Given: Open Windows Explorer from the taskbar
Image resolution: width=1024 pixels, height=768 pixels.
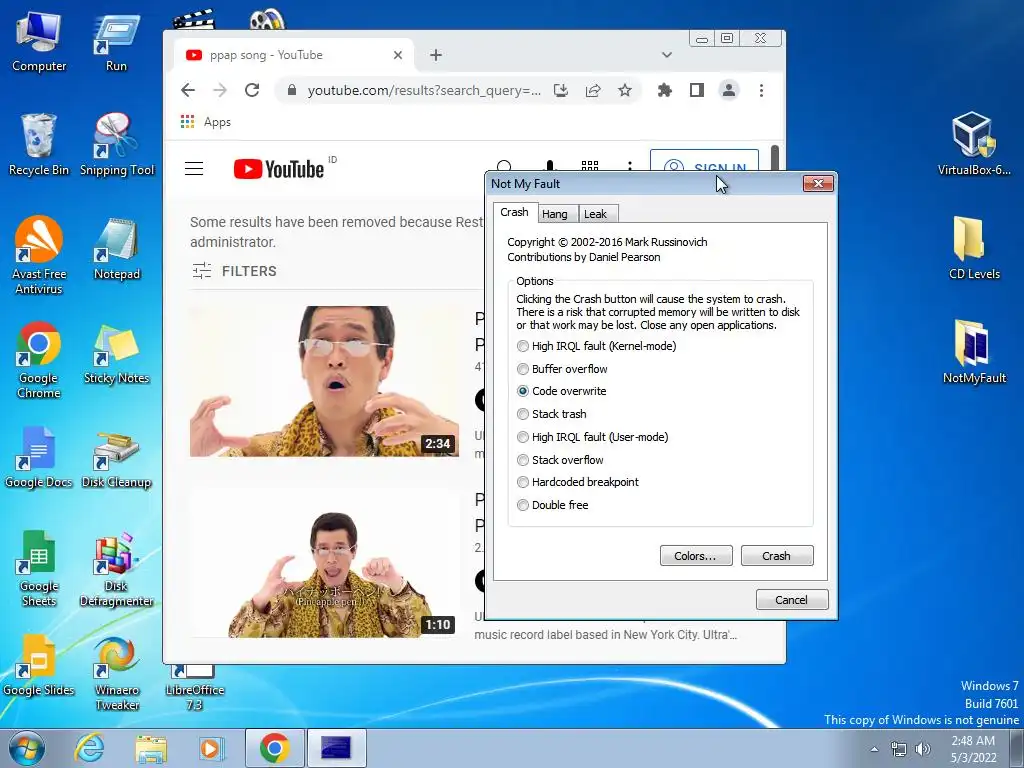Looking at the screenshot, I should [x=151, y=748].
